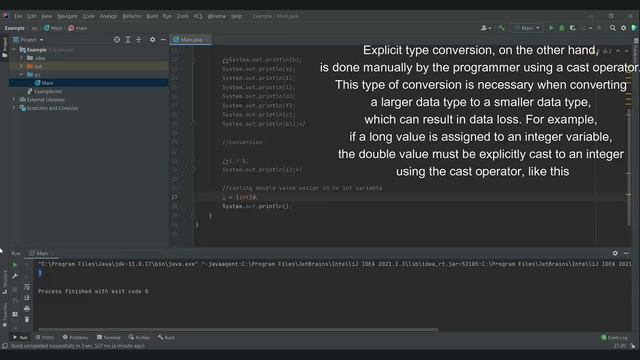Viewport: 640px width, 360px height.
Task: Collapse the src folder
Action: [x=22, y=75]
